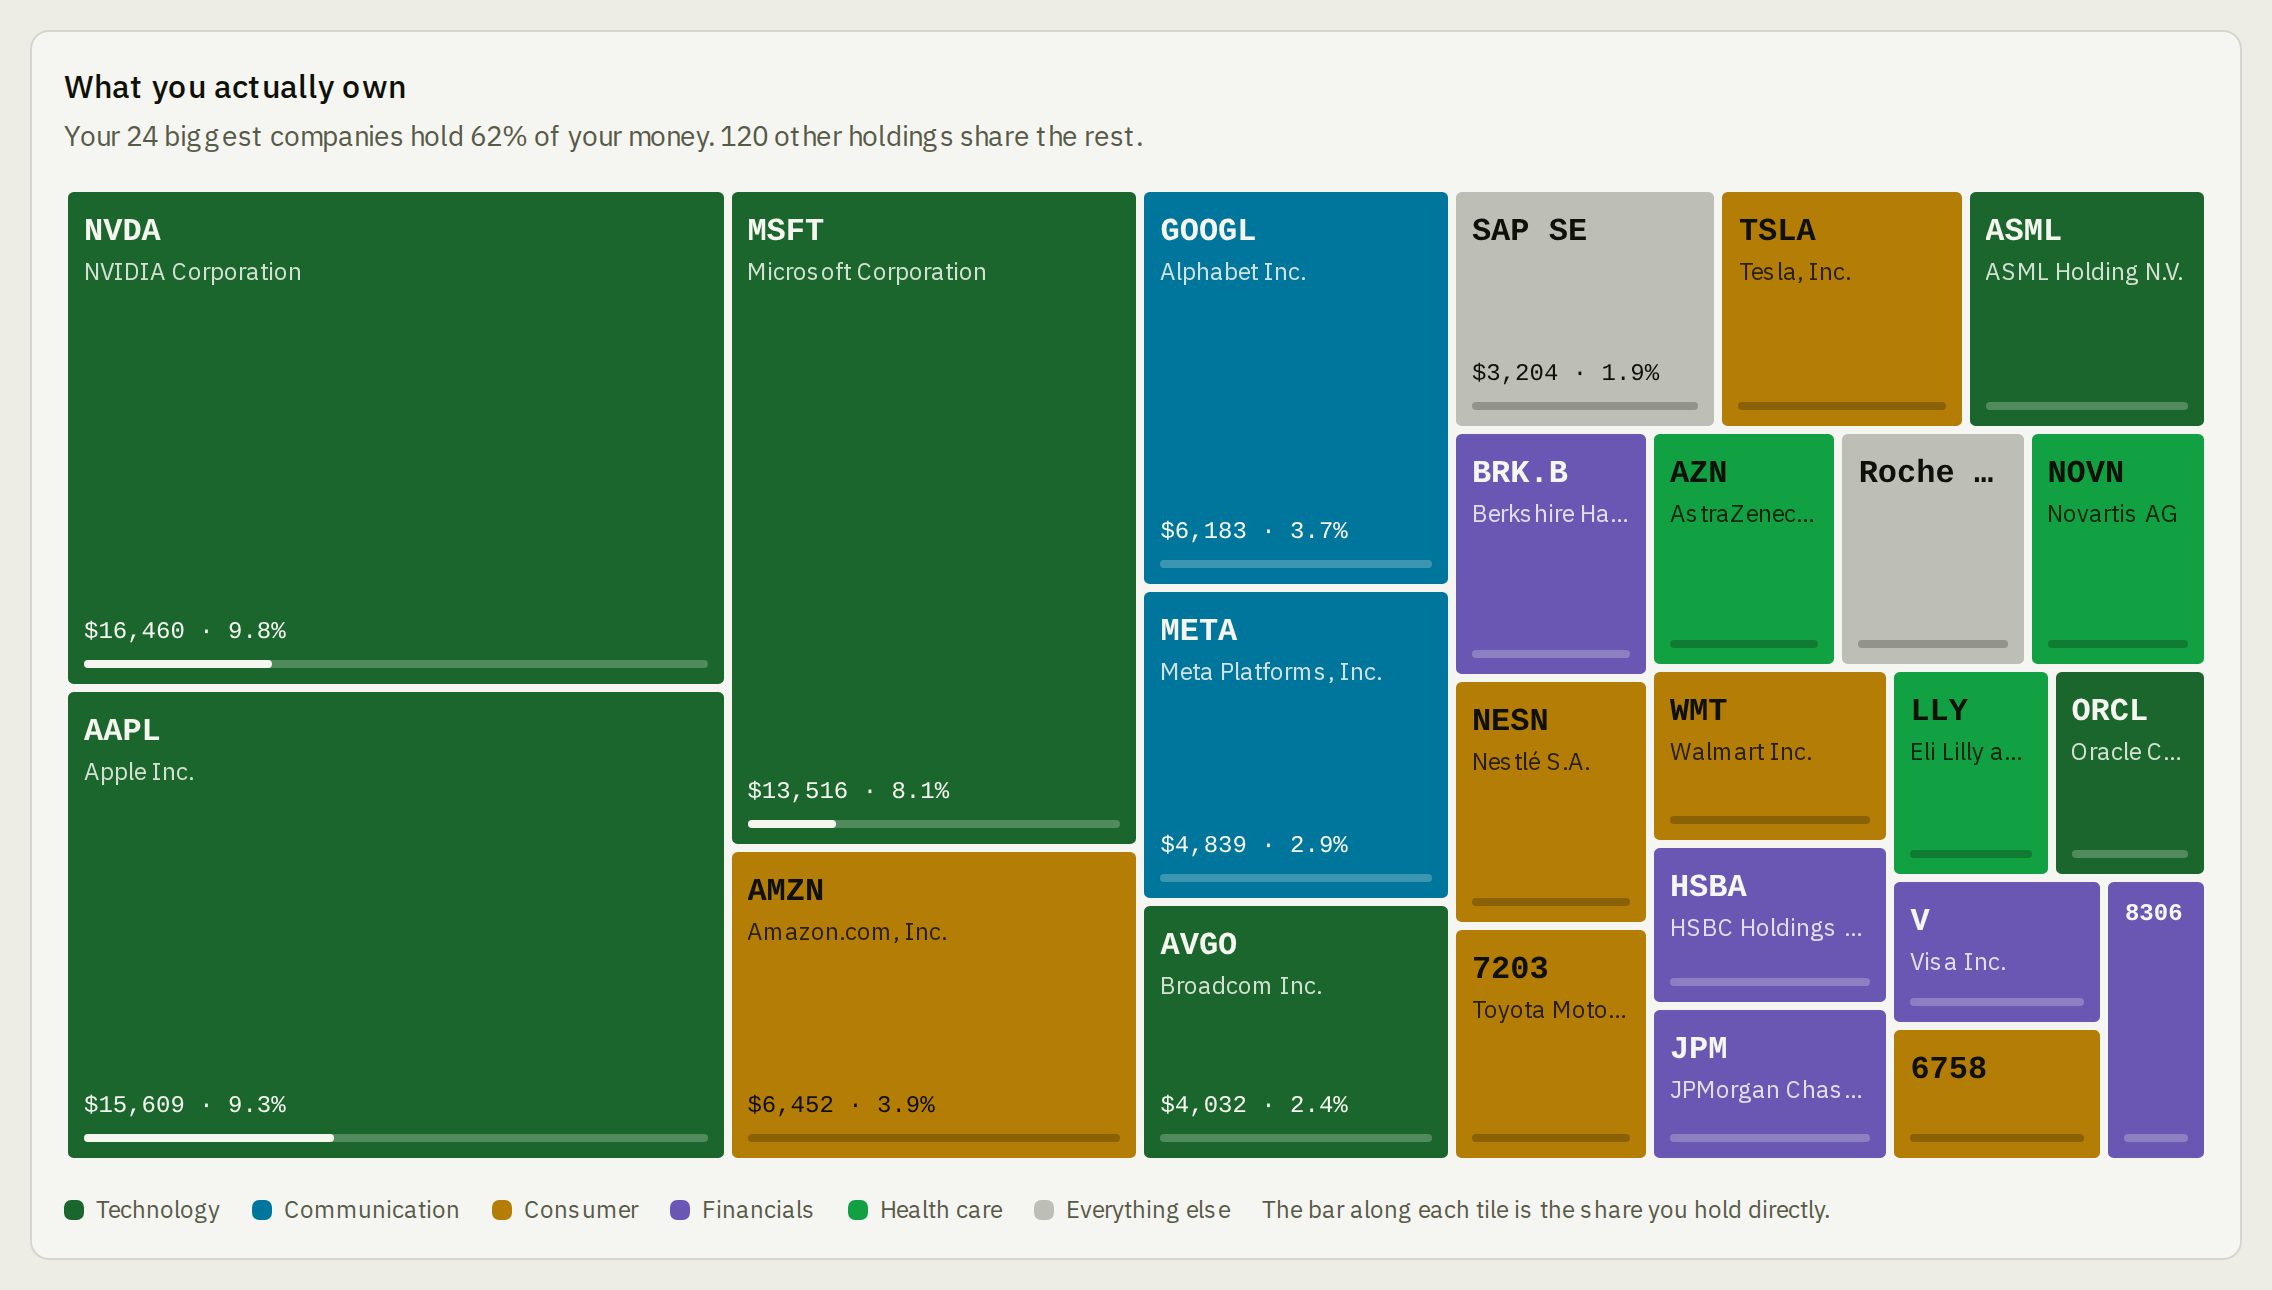2272x1290 pixels.
Task: Open the V Visa Inc. tile
Action: click(x=1997, y=952)
